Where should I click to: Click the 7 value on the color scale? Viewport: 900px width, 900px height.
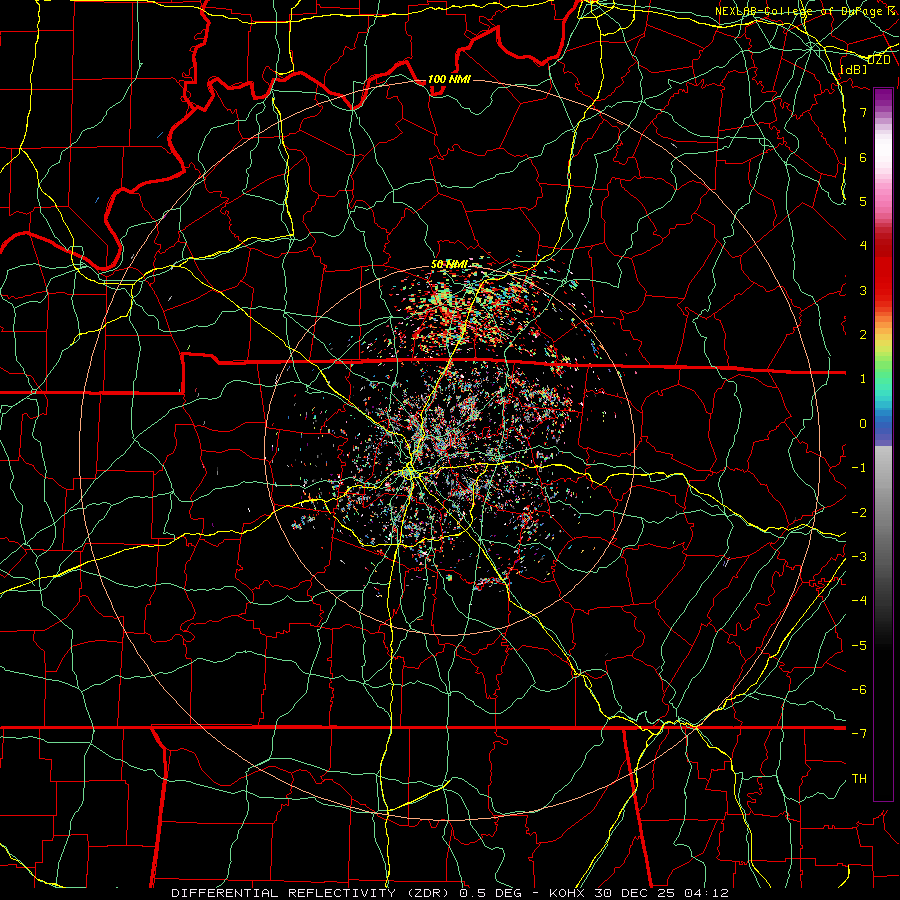point(863,112)
